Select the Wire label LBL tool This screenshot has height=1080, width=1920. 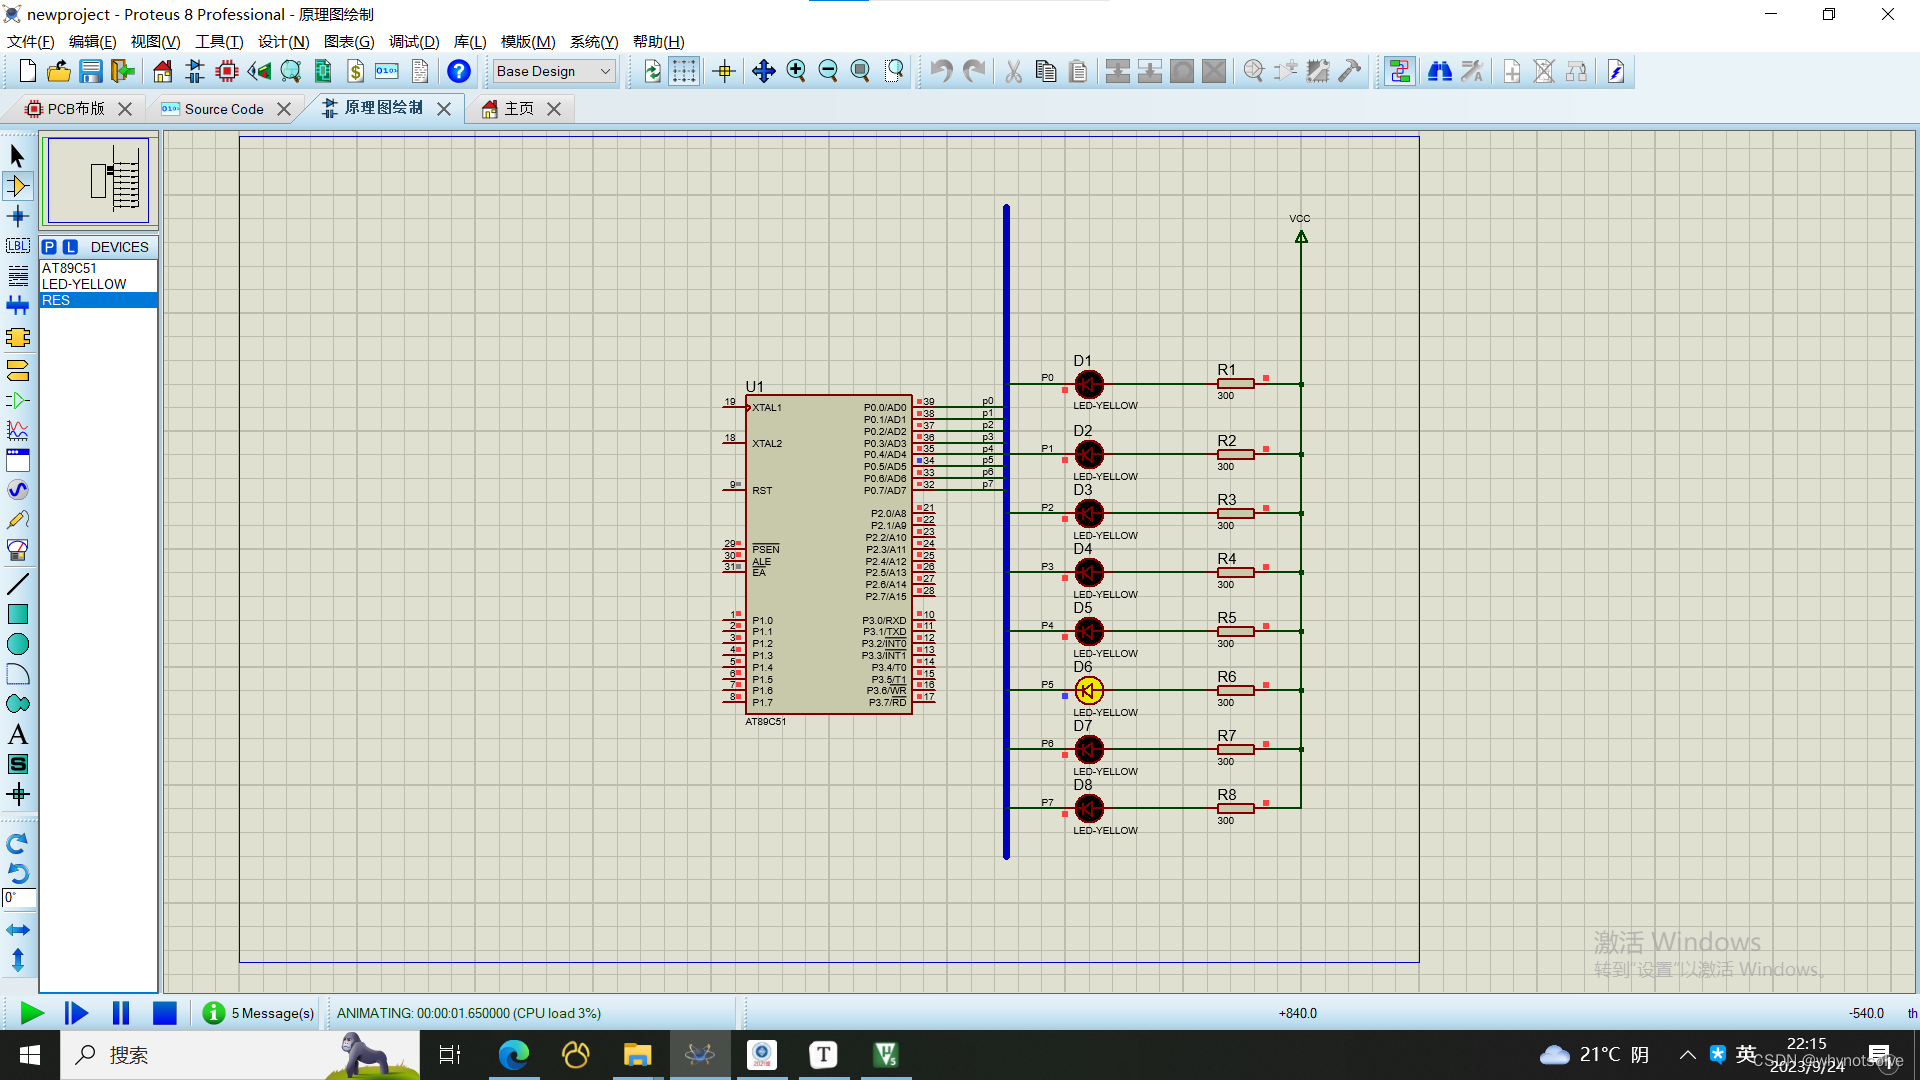click(17, 246)
